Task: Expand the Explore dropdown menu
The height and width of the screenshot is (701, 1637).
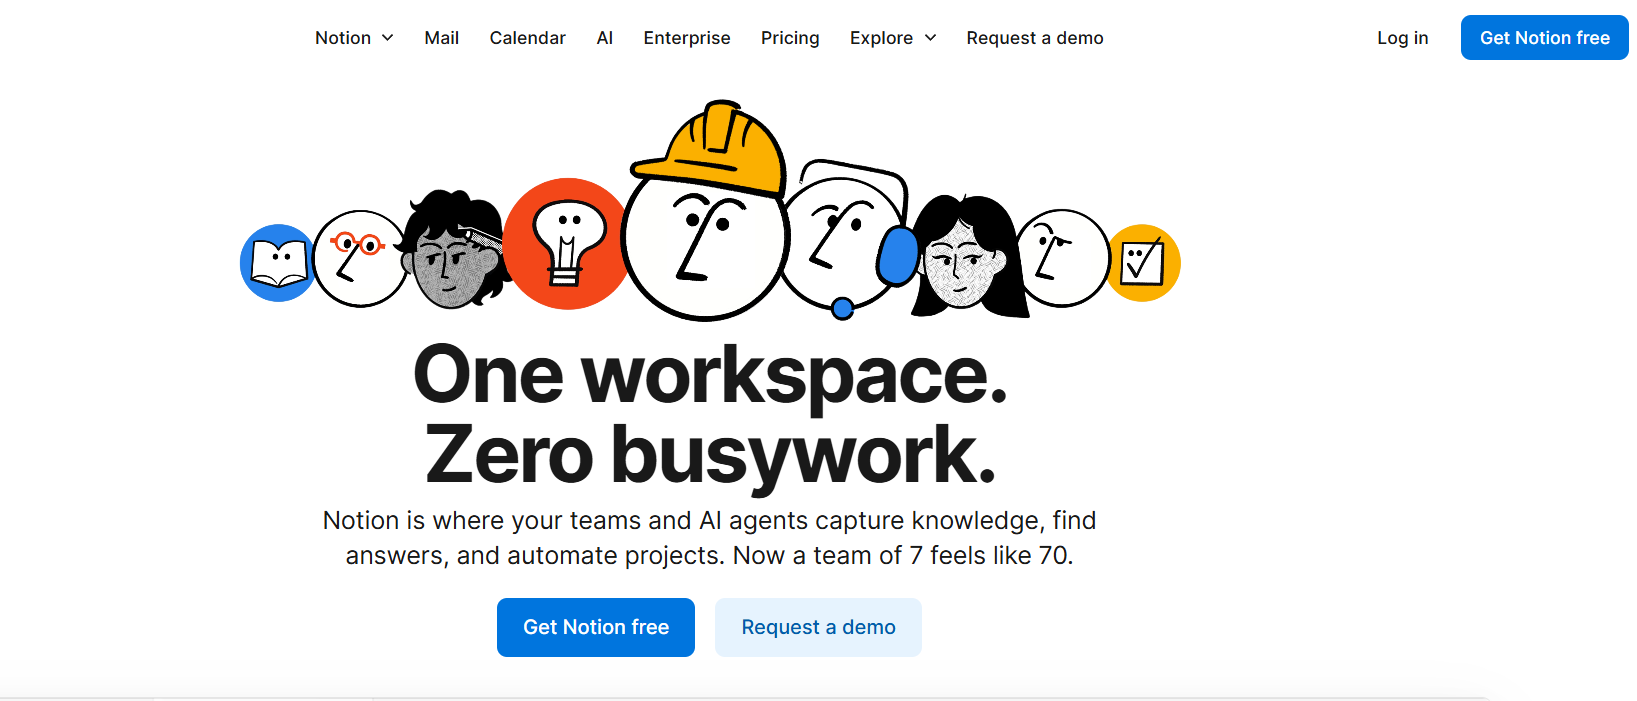Action: [892, 38]
